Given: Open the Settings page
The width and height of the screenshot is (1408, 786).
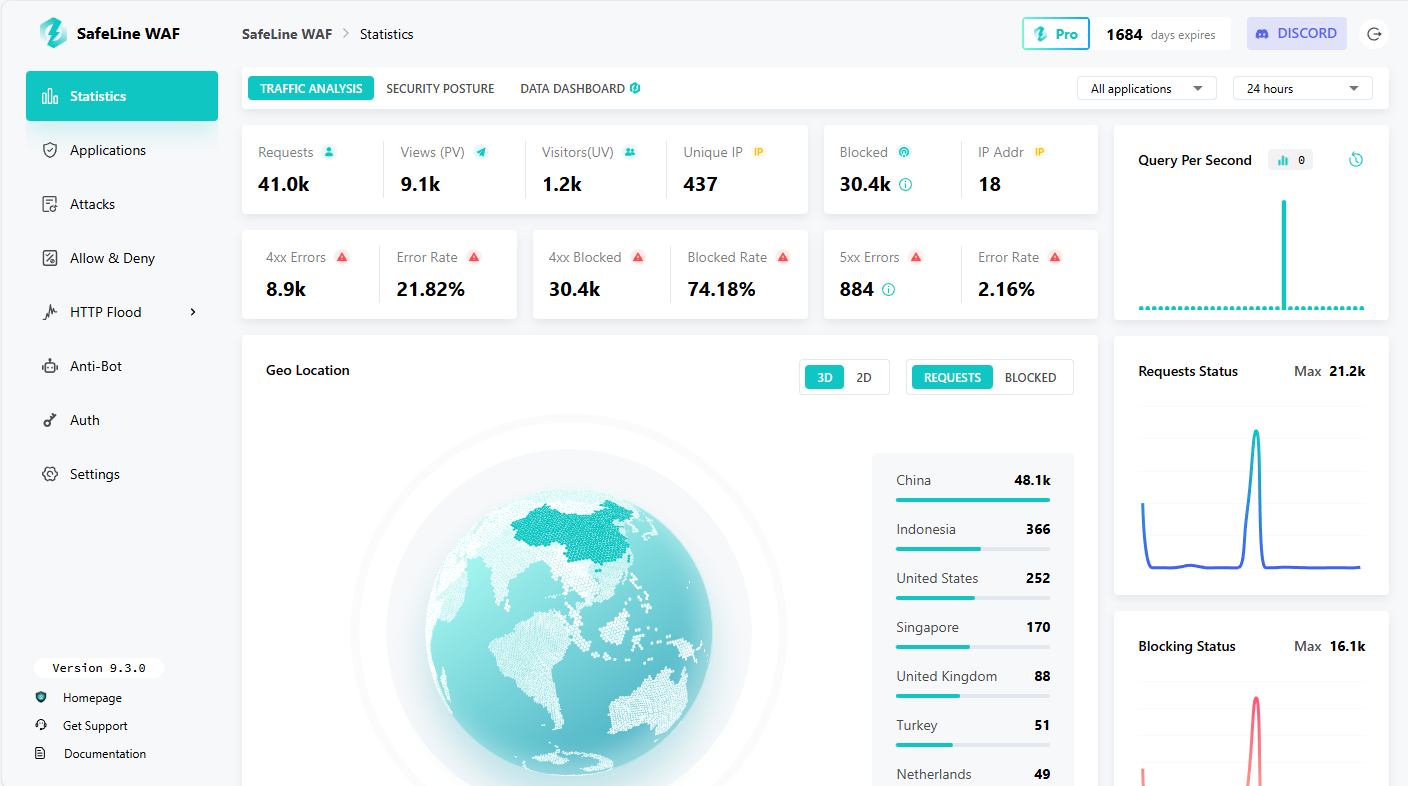Looking at the screenshot, I should tap(122, 474).
